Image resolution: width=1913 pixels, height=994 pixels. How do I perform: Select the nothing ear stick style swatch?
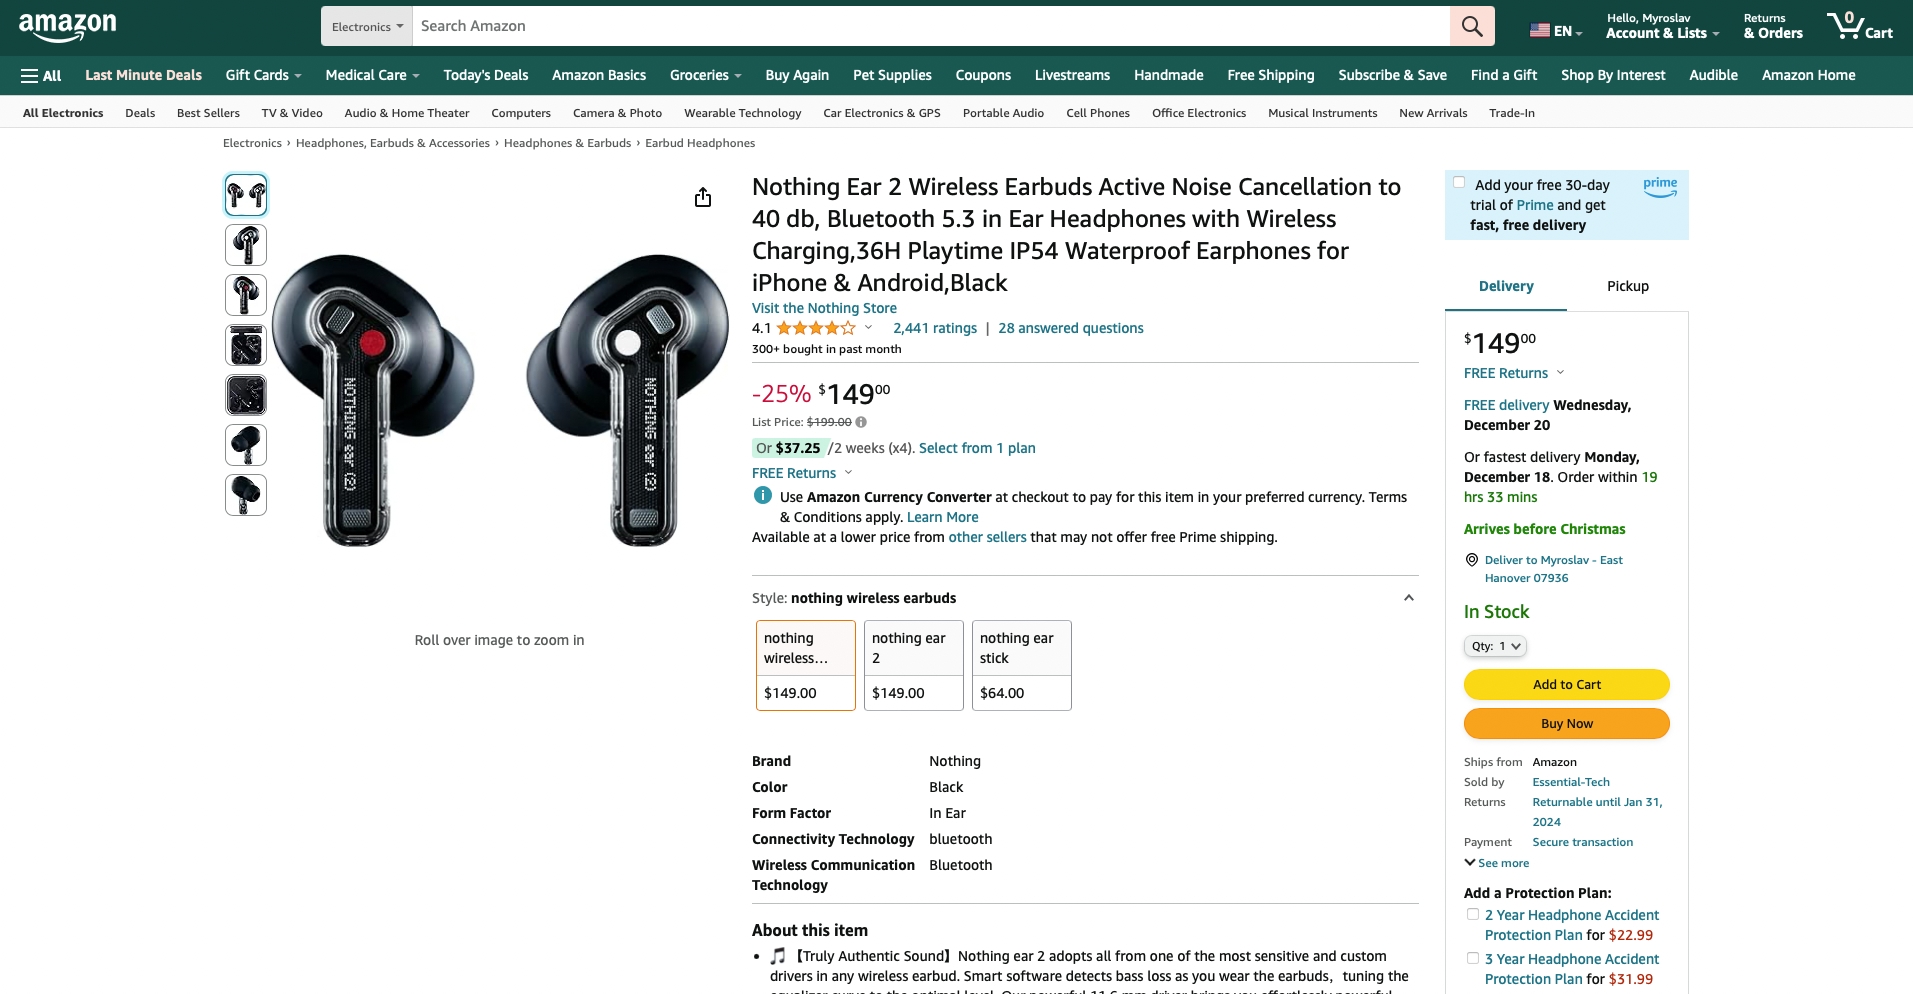click(1021, 665)
